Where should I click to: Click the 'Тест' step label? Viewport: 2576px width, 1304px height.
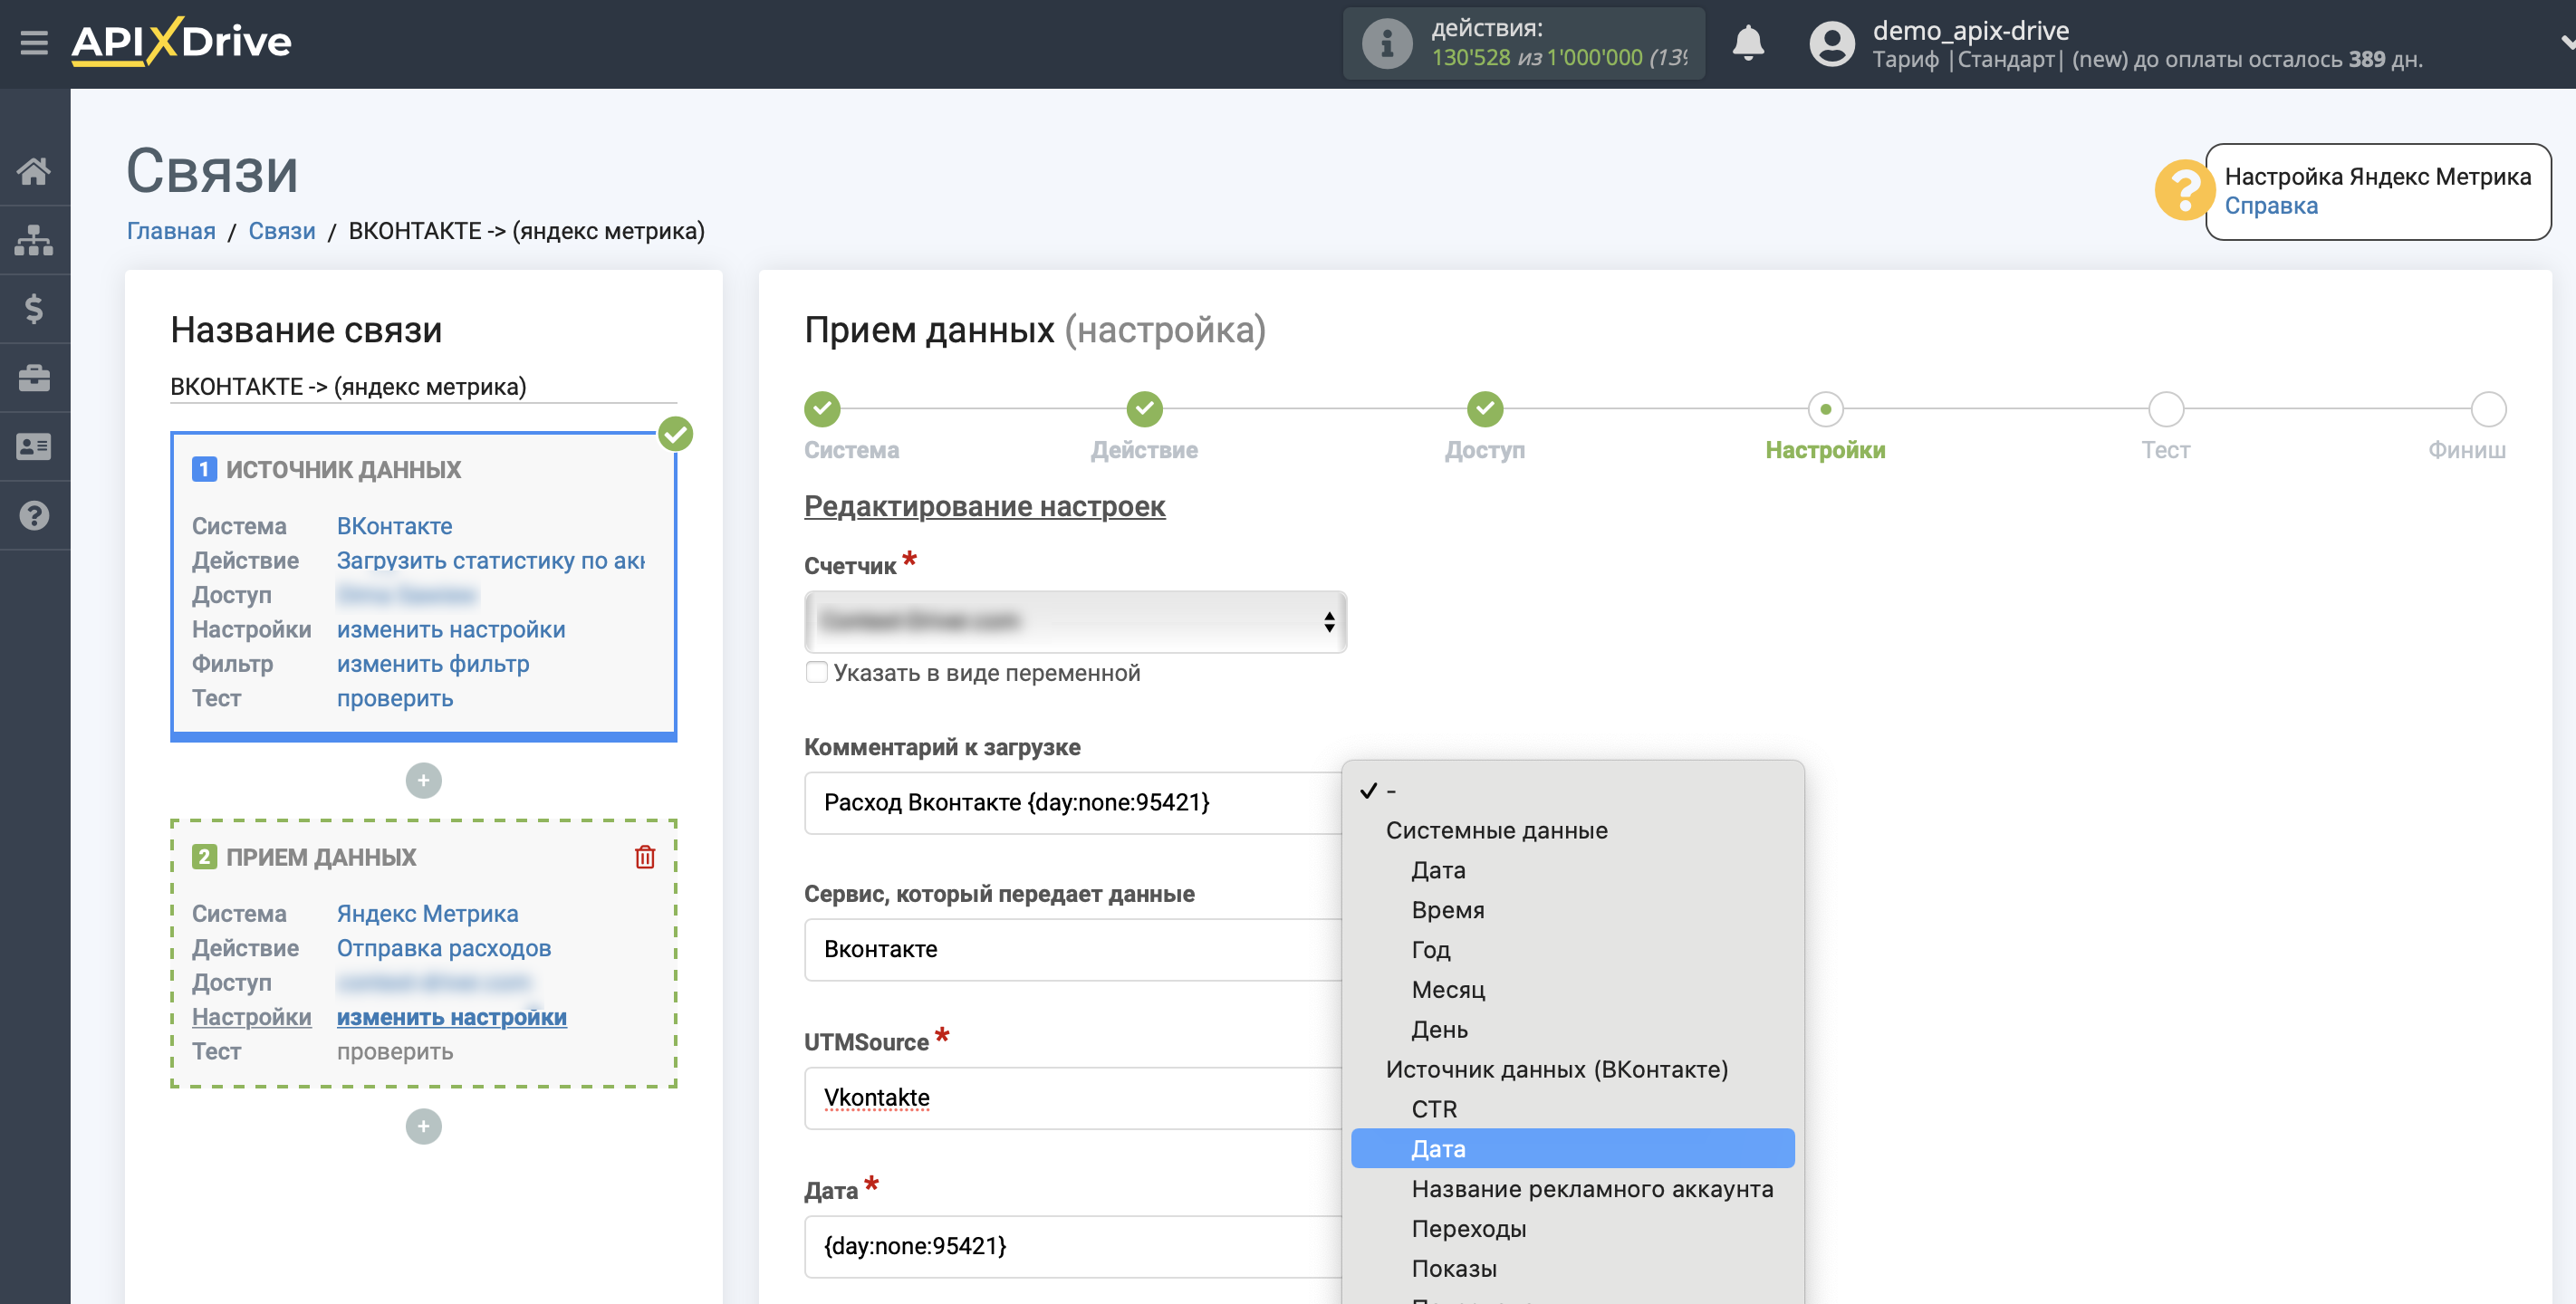point(2166,450)
